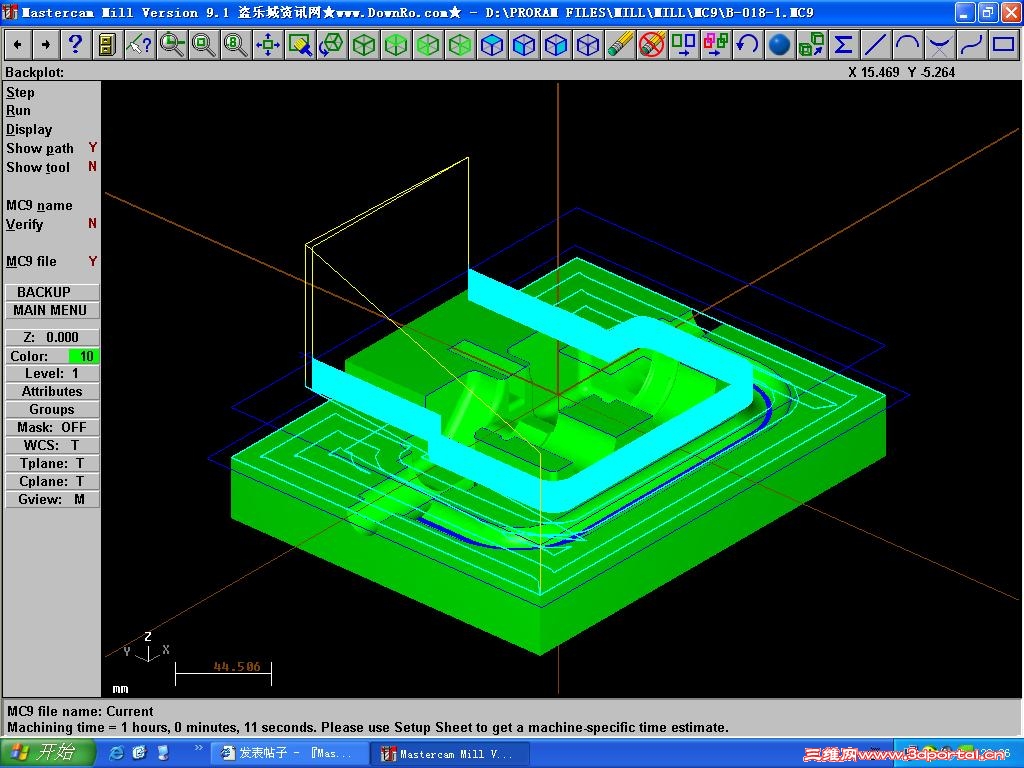Open the WCS: T setting

pos(52,445)
